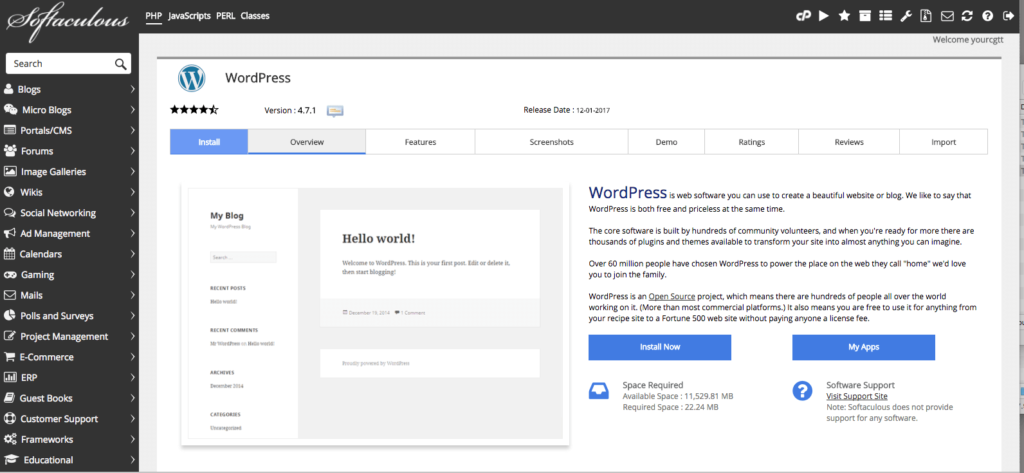Click inside the Search input field

(x=60, y=63)
